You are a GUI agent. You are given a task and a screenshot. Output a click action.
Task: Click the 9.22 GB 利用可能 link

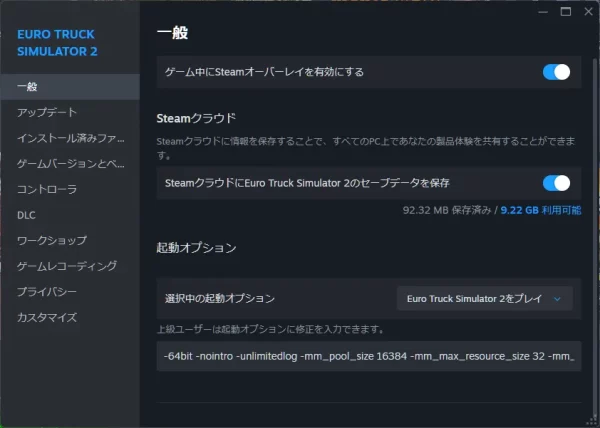(541, 210)
